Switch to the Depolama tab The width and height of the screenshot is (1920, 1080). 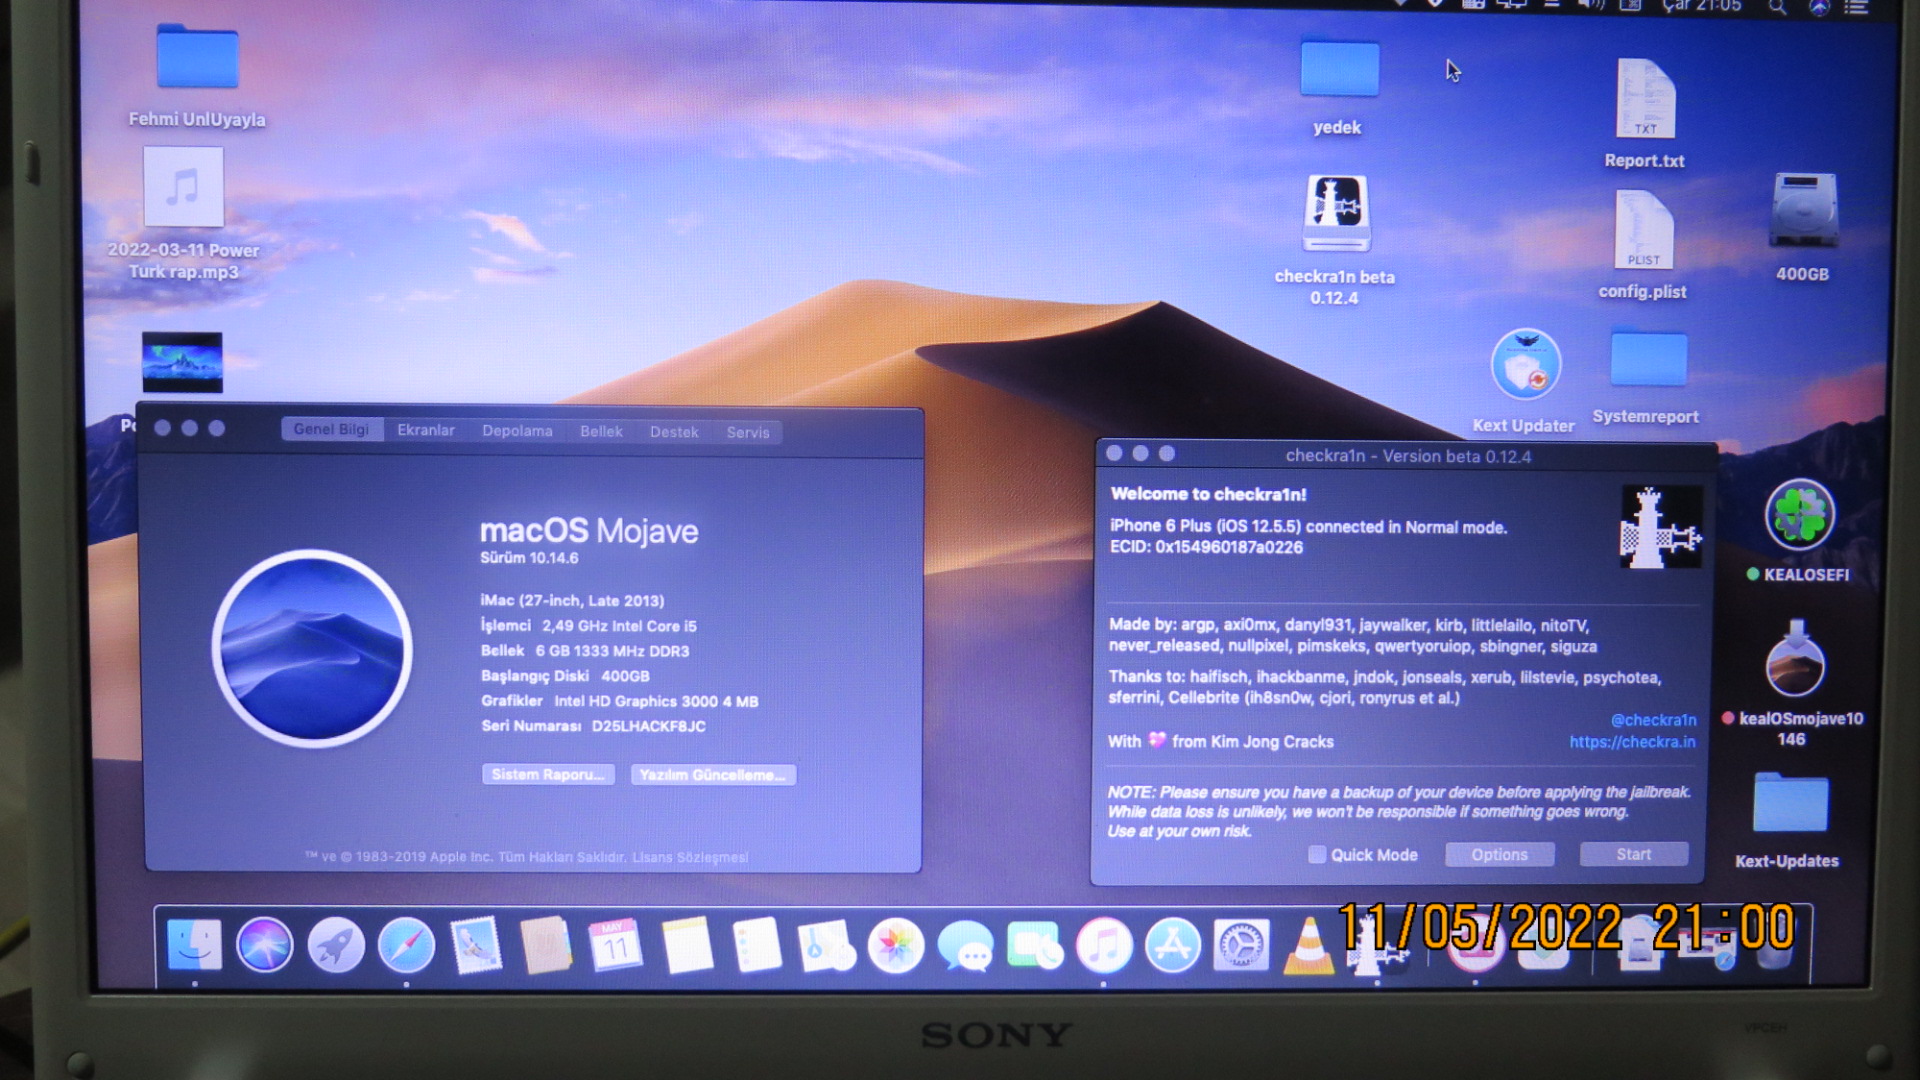[517, 431]
